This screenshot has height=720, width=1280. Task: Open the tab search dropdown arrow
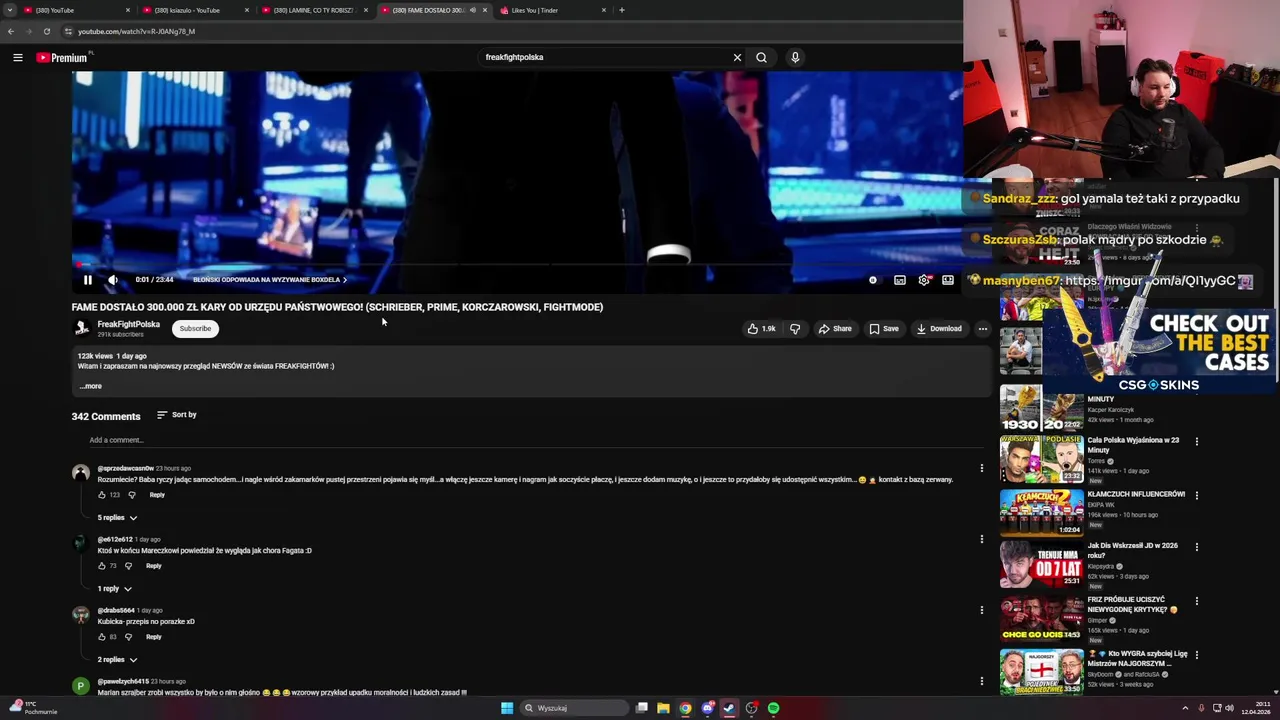coord(10,10)
